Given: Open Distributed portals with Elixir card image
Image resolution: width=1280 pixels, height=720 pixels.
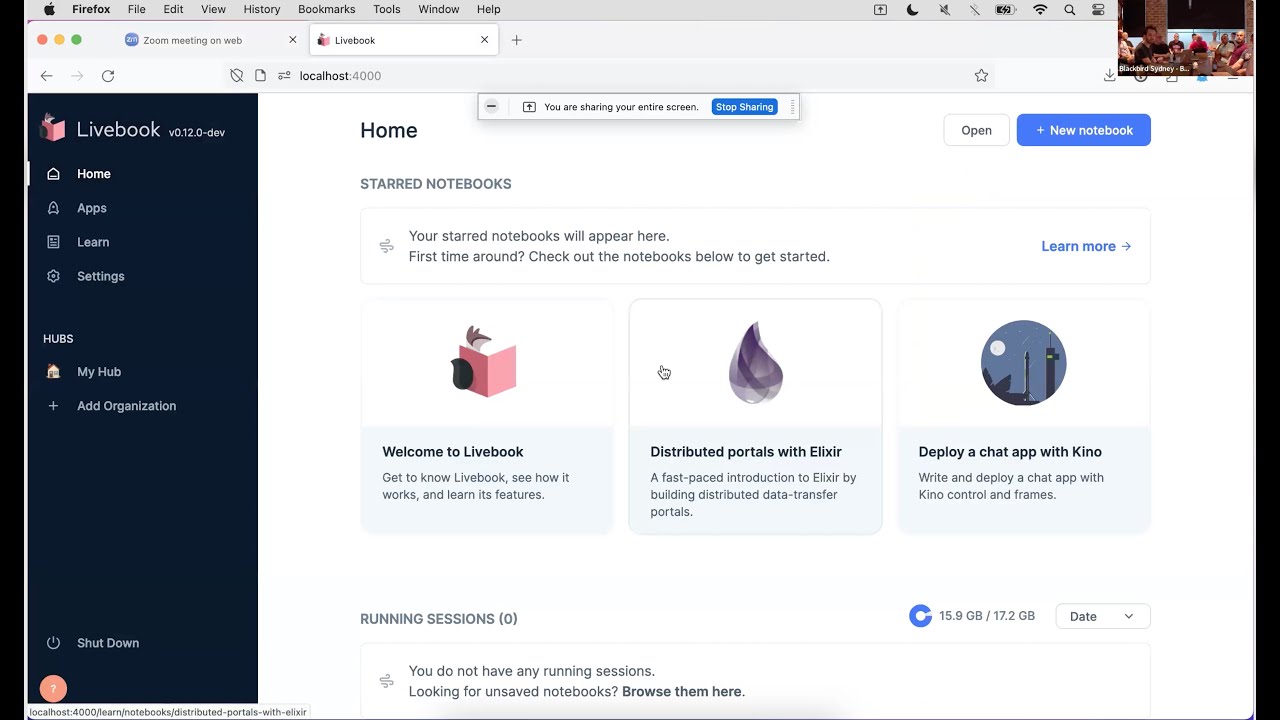Looking at the screenshot, I should [756, 362].
